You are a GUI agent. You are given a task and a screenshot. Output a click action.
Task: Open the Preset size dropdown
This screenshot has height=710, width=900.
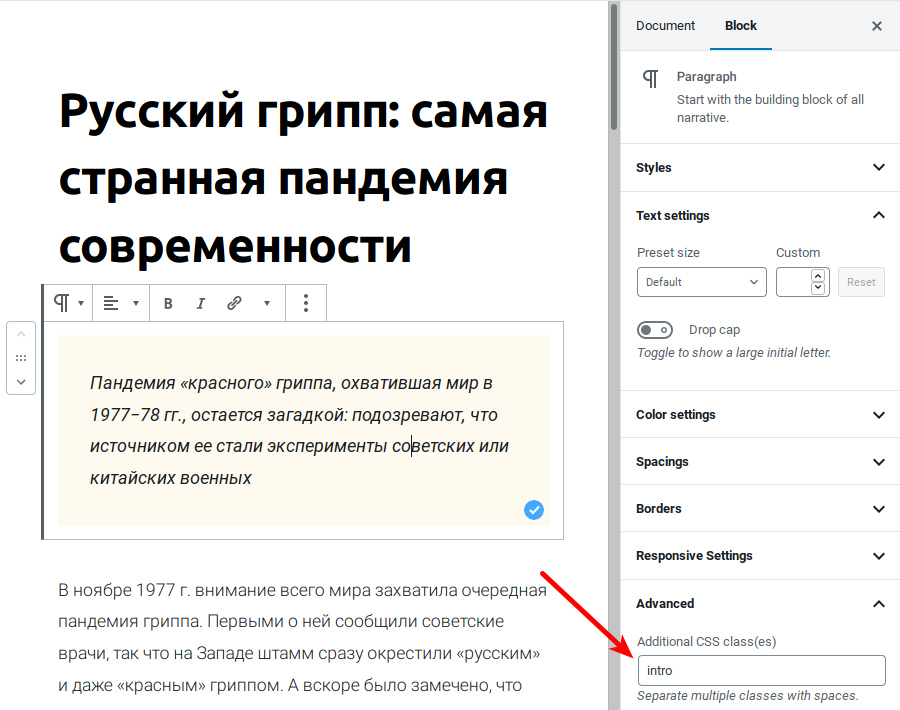(x=701, y=282)
